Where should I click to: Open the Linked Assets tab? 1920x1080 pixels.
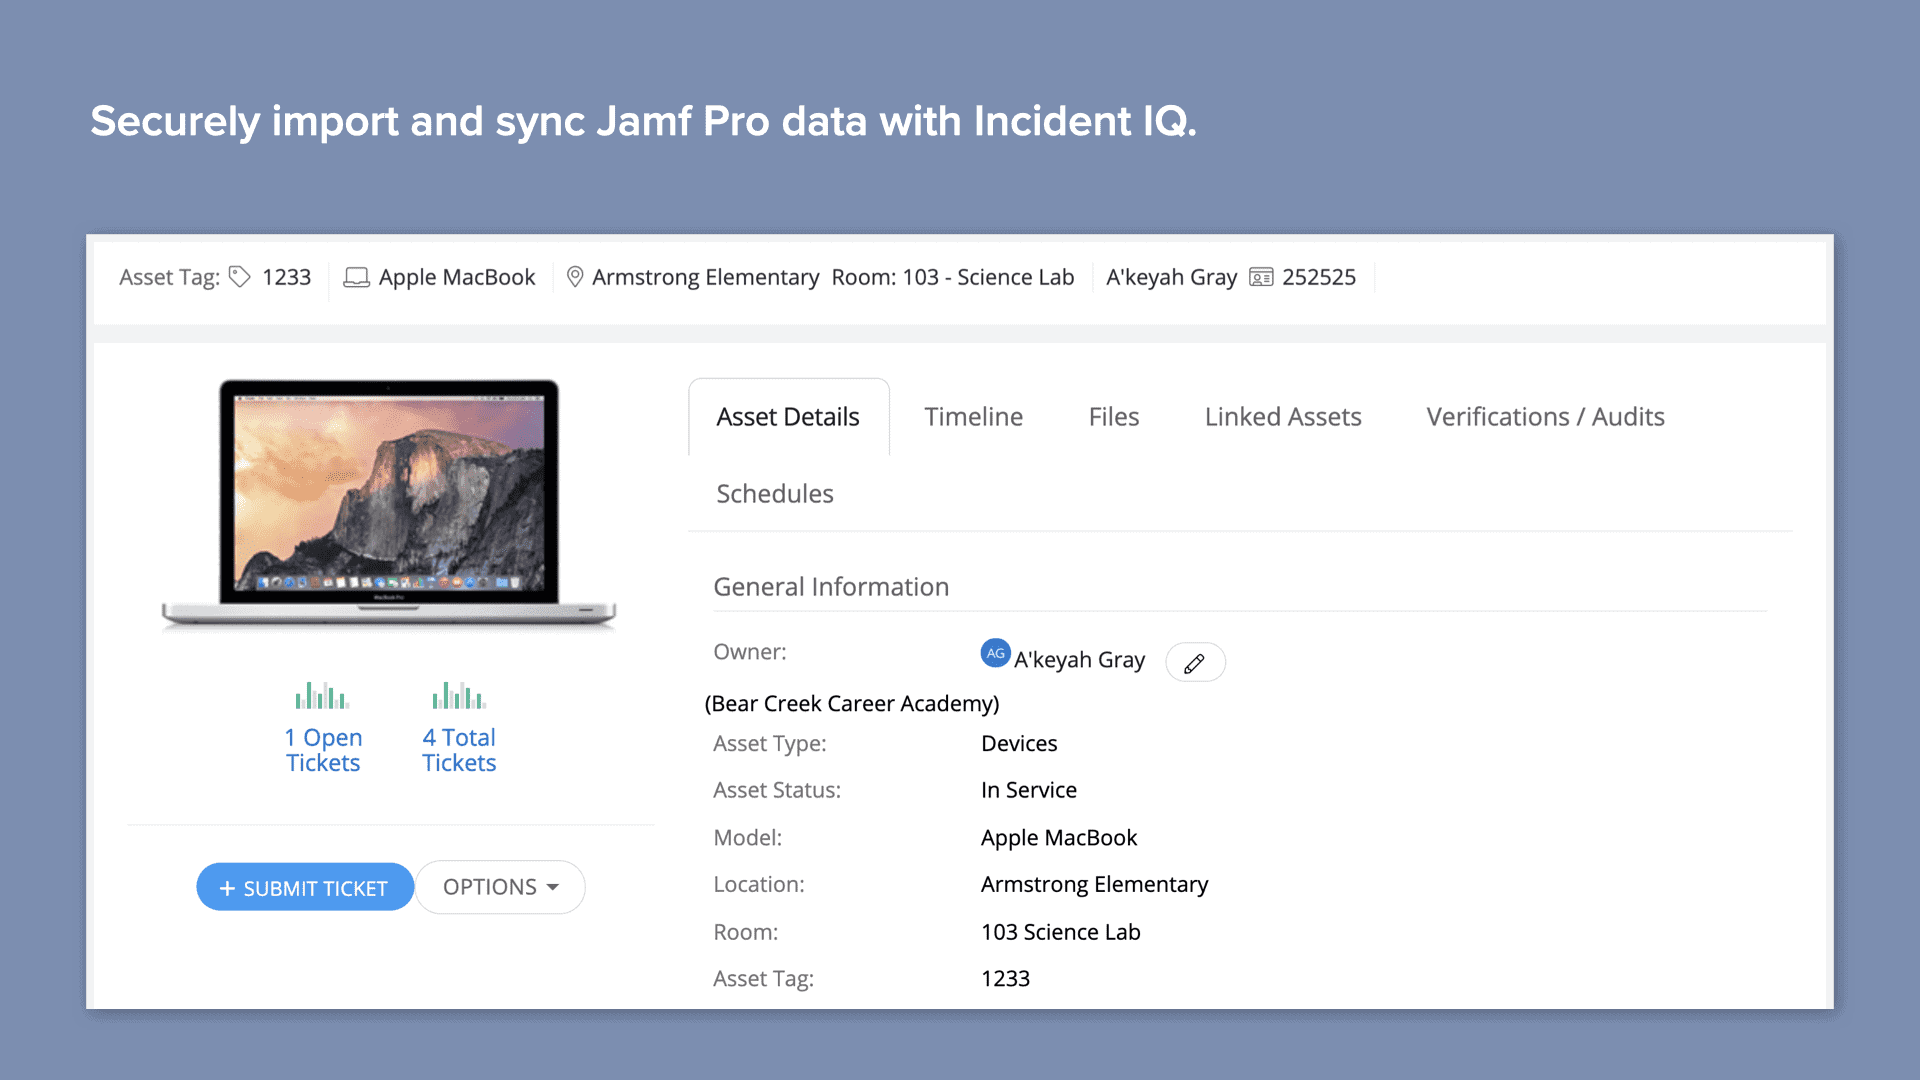1283,417
